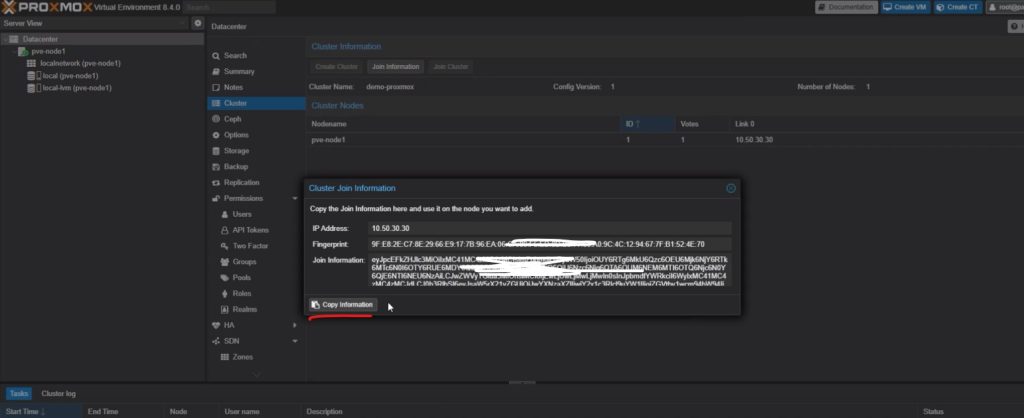This screenshot has width=1024, height=418.
Task: Collapse the Permissions submenu arrow
Action: 295,199
